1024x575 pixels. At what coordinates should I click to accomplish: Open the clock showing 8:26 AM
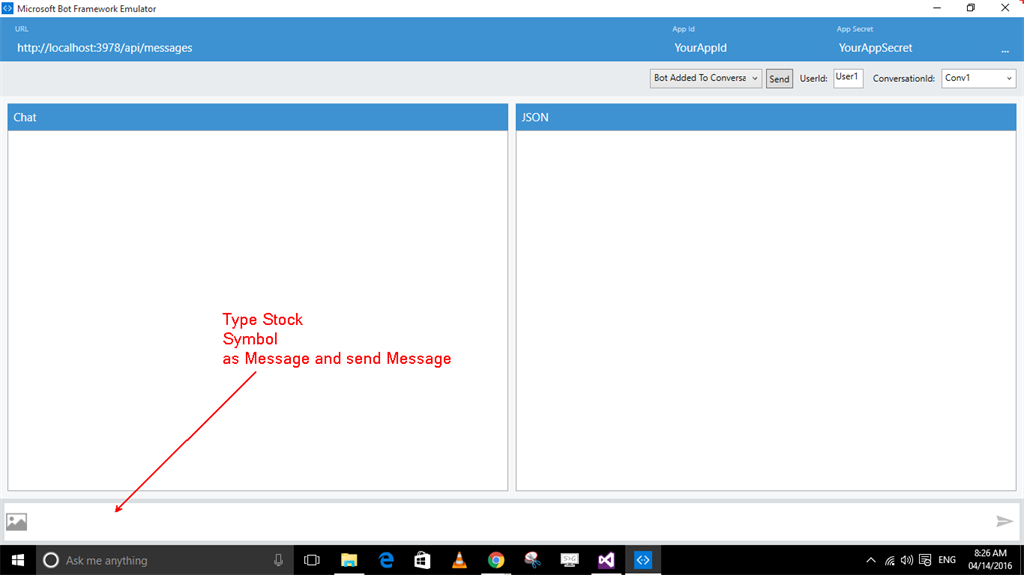[x=990, y=559]
